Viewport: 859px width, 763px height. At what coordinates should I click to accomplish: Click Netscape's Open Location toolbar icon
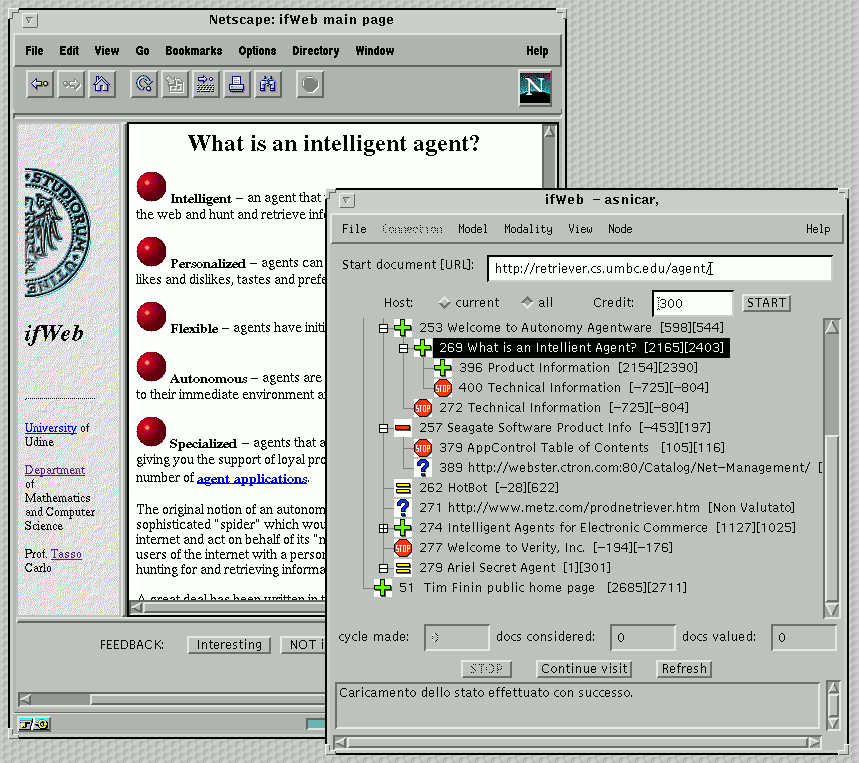pos(206,84)
